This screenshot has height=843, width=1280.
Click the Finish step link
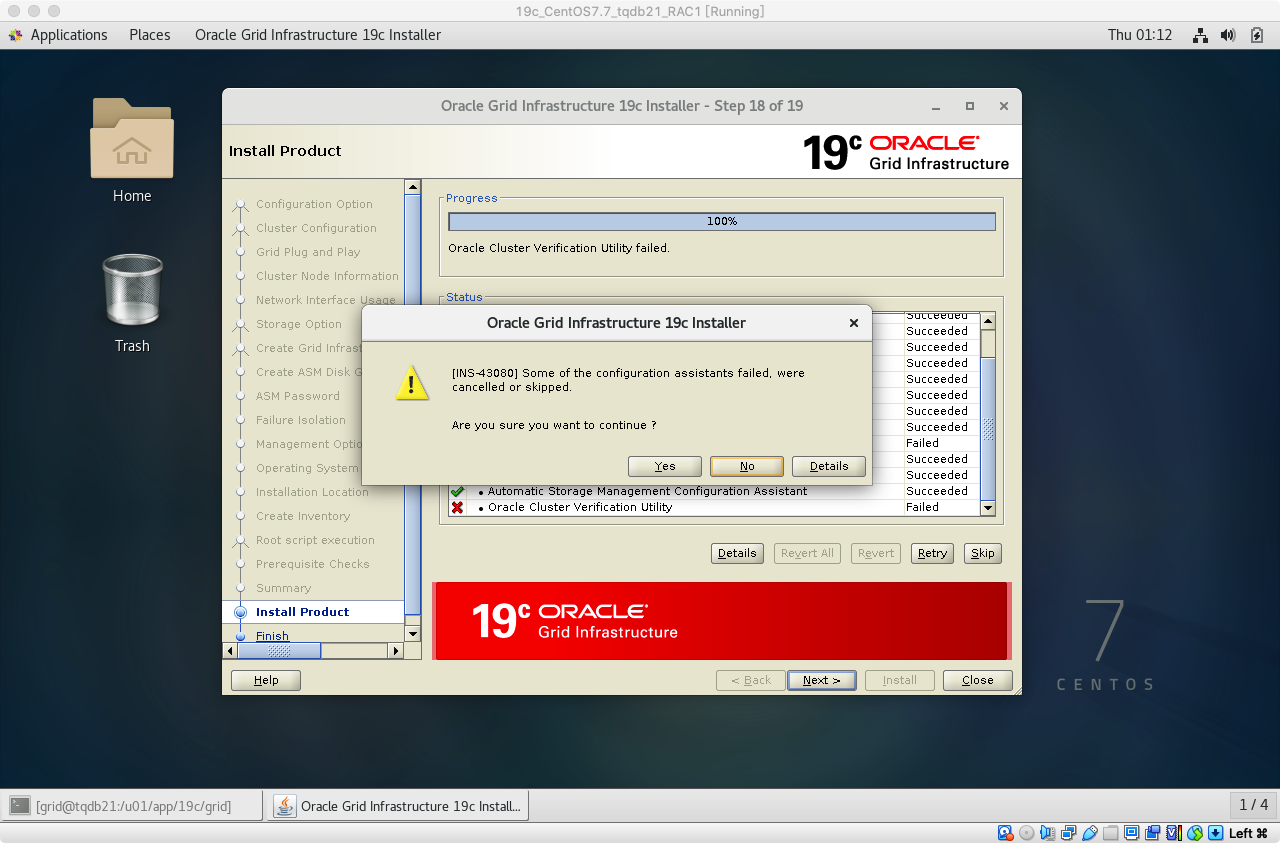[x=272, y=636]
